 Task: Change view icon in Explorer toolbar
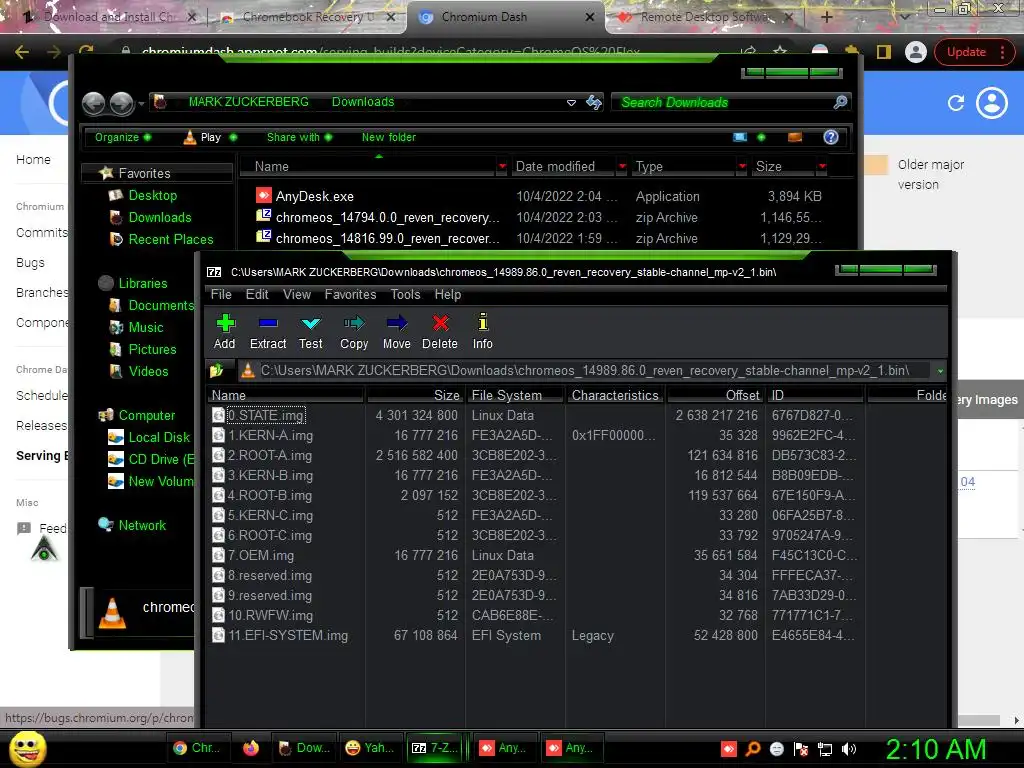[x=740, y=137]
